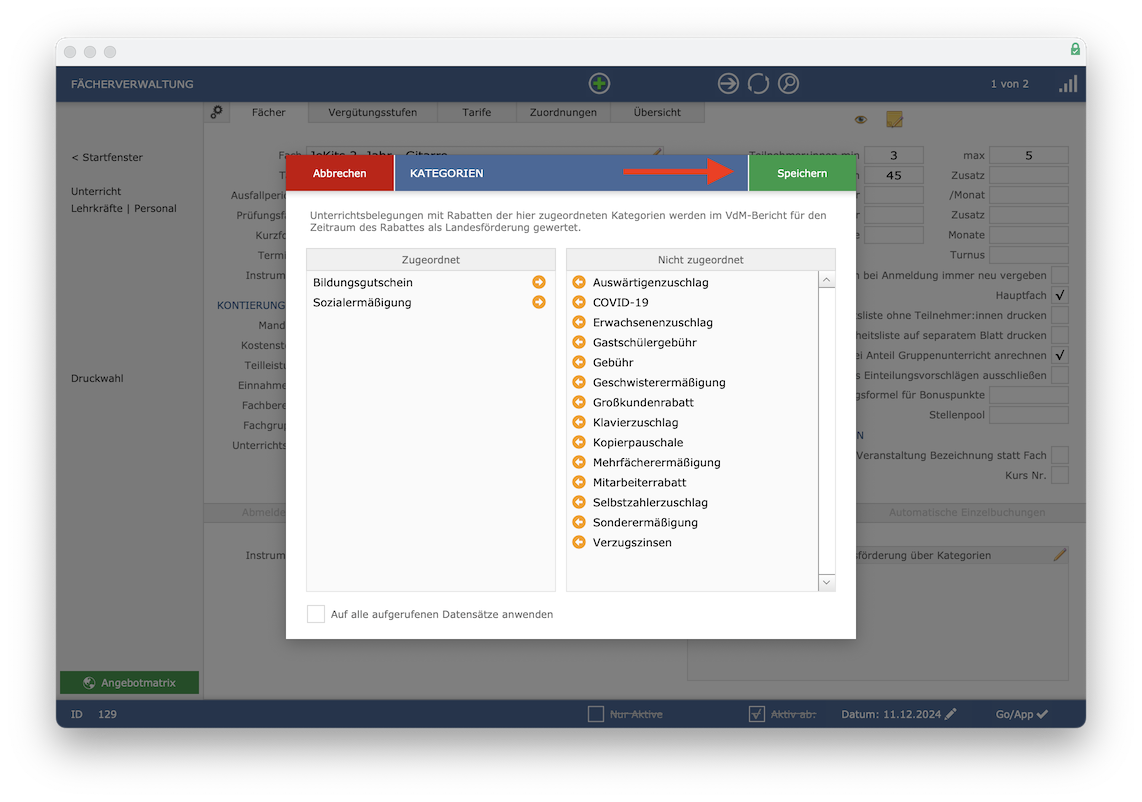Toggle 'Veranstaltung Bezeichnung statt Fach' checkbox
Image resolution: width=1142 pixels, height=802 pixels.
pyautogui.click(x=1060, y=455)
